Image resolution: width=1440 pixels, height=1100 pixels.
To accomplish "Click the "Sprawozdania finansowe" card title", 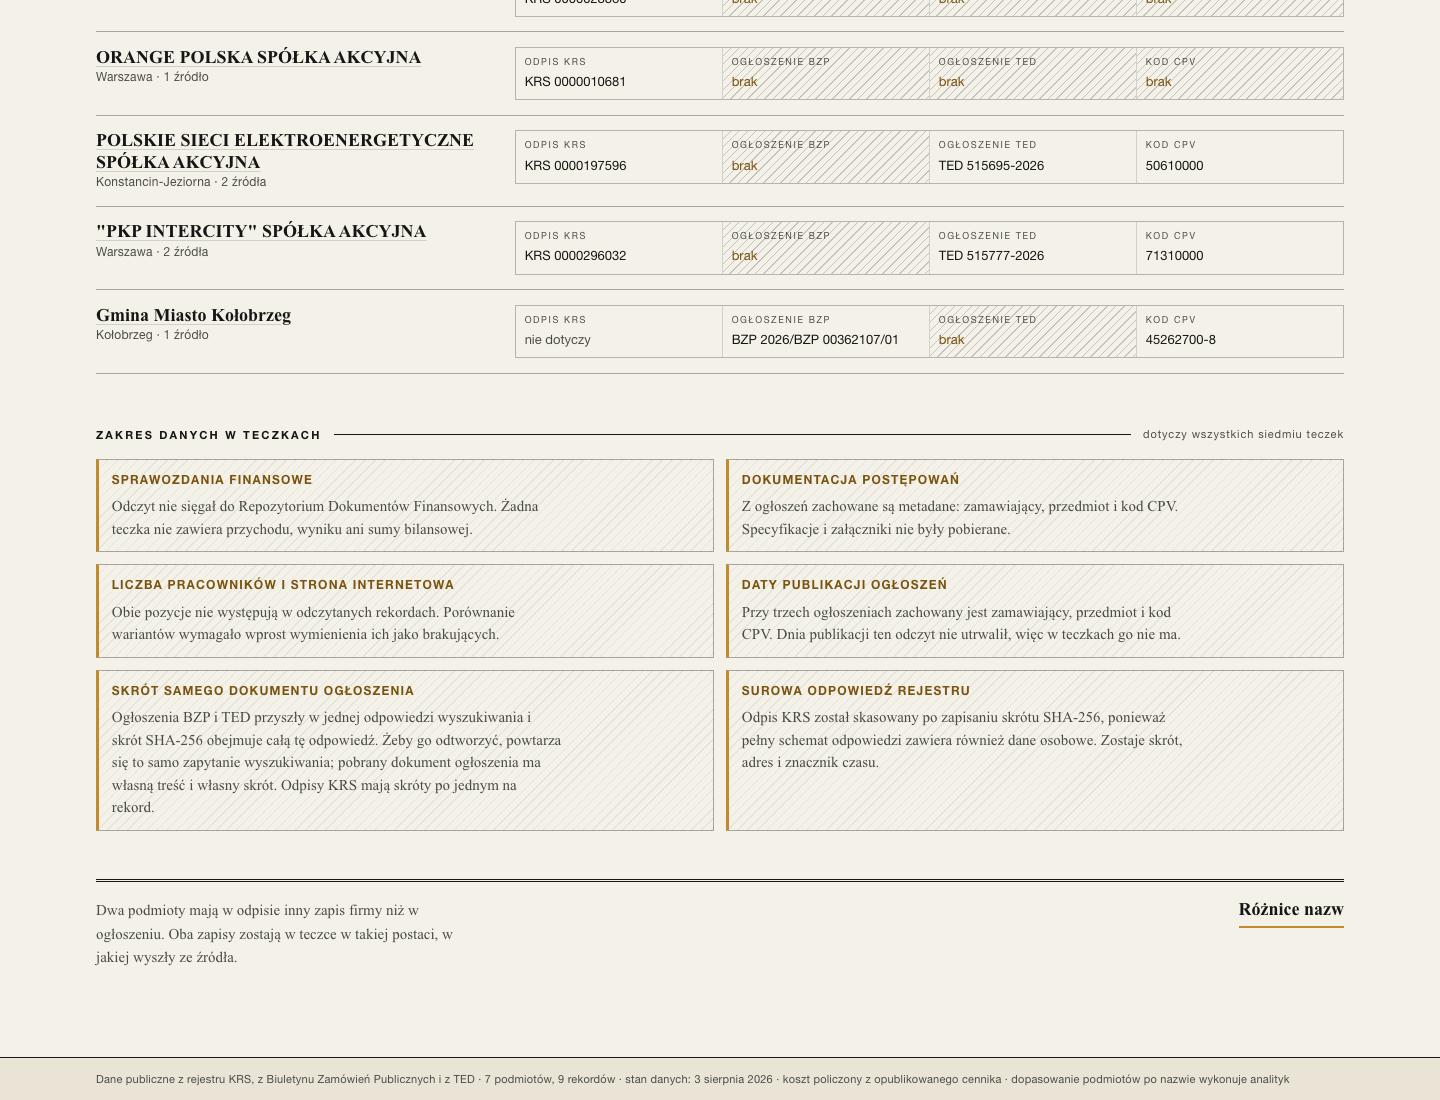I will click(x=212, y=480).
